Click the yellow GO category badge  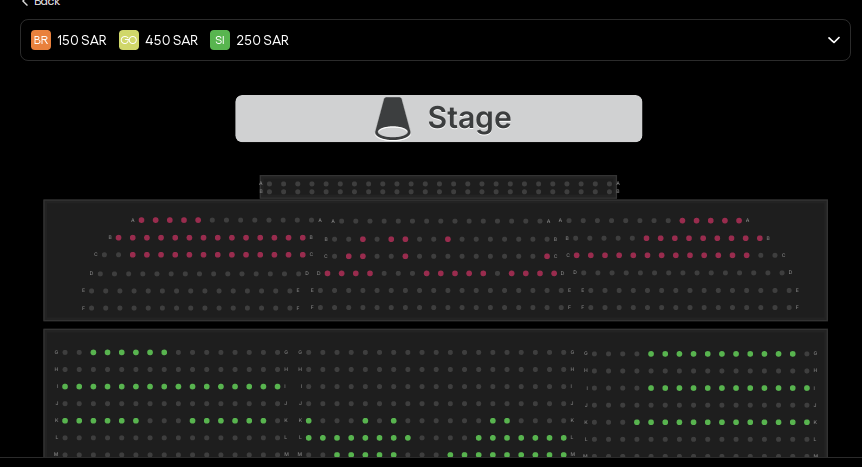point(129,40)
